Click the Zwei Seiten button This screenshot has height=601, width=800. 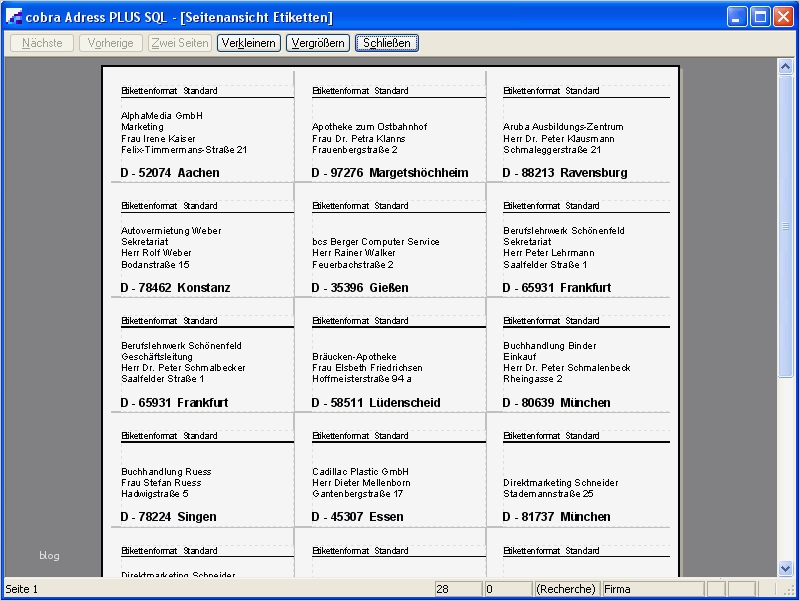click(180, 43)
